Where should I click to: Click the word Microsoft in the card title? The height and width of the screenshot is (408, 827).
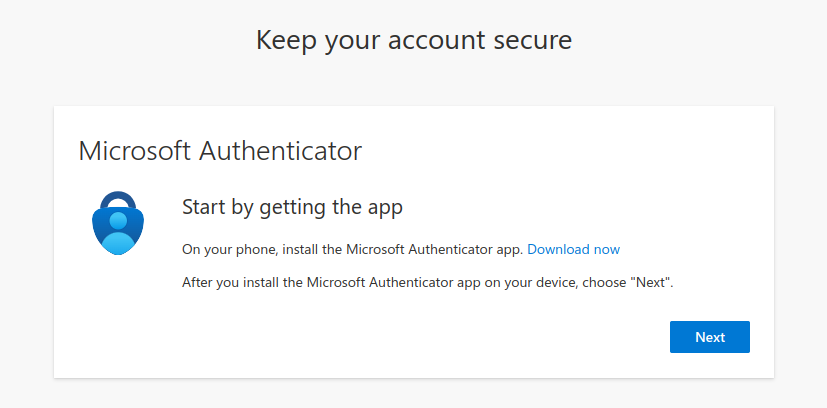tap(134, 151)
